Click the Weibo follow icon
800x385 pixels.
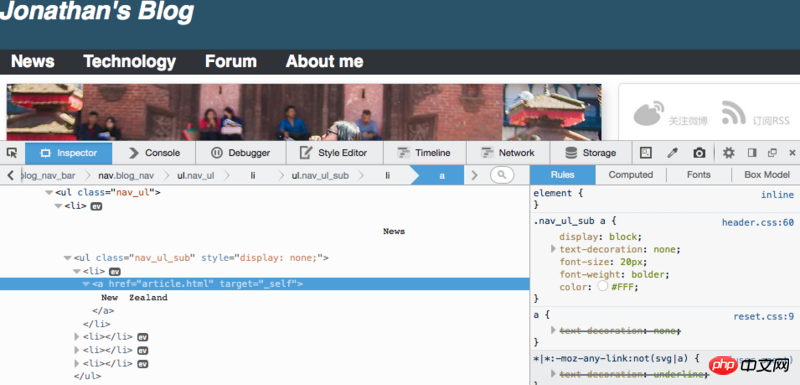click(x=648, y=113)
